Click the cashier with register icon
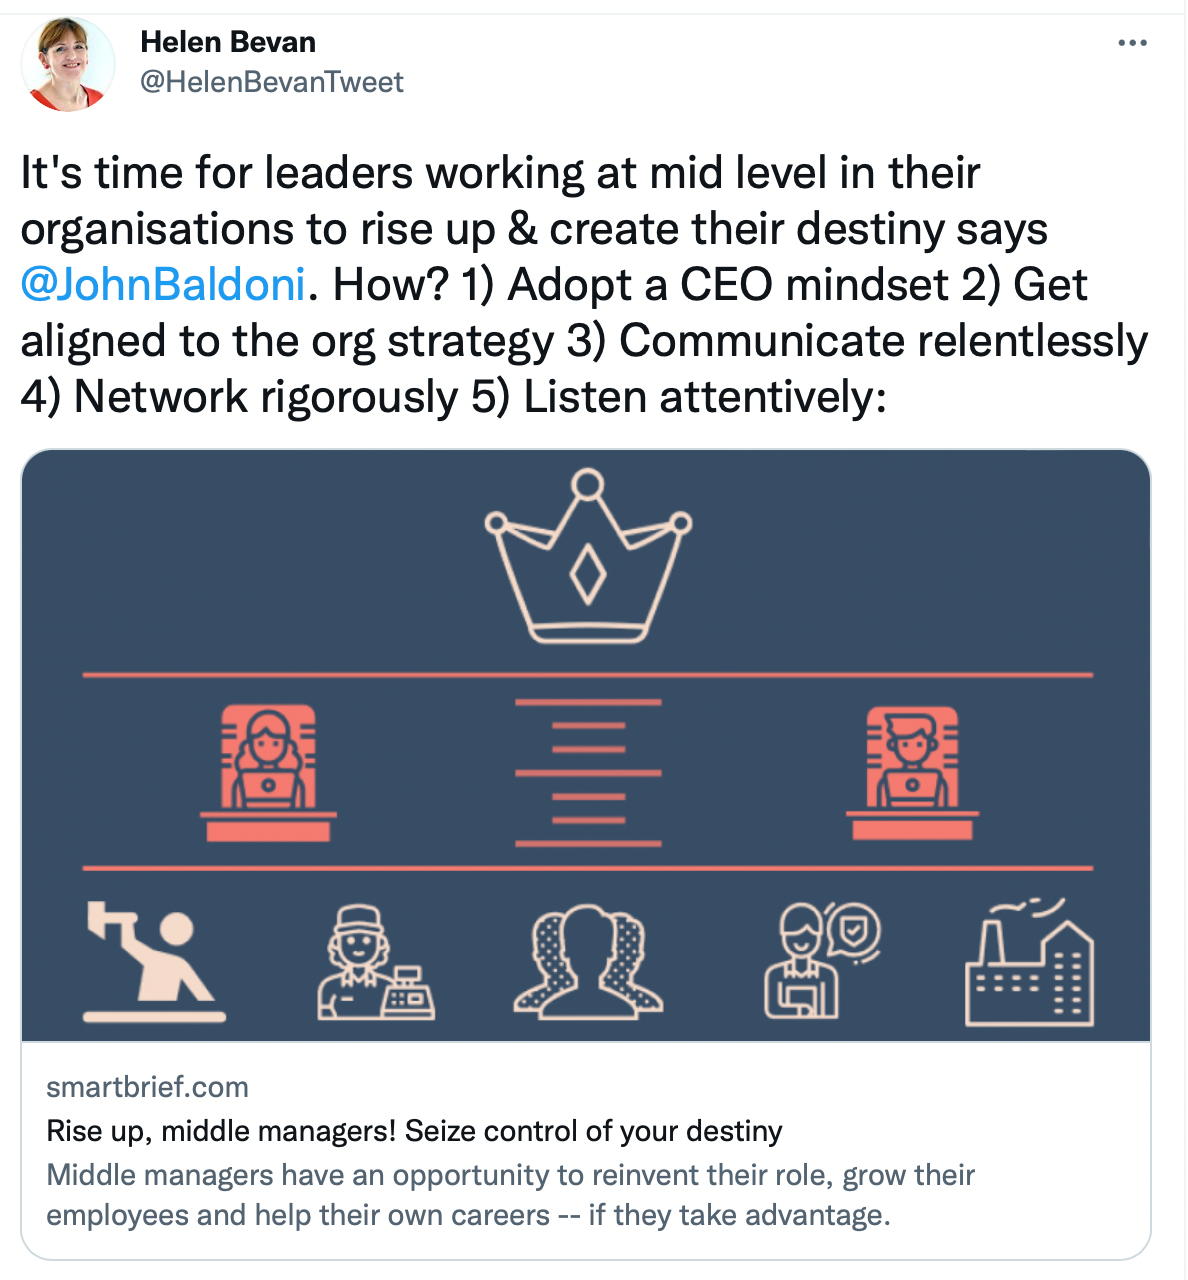The height and width of the screenshot is (1280, 1188). 376,963
